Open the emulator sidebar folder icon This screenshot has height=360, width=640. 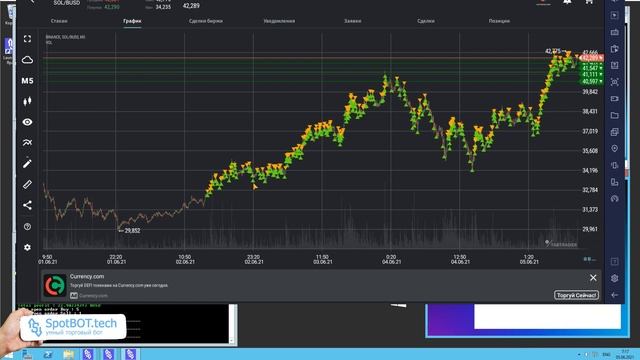(x=615, y=116)
